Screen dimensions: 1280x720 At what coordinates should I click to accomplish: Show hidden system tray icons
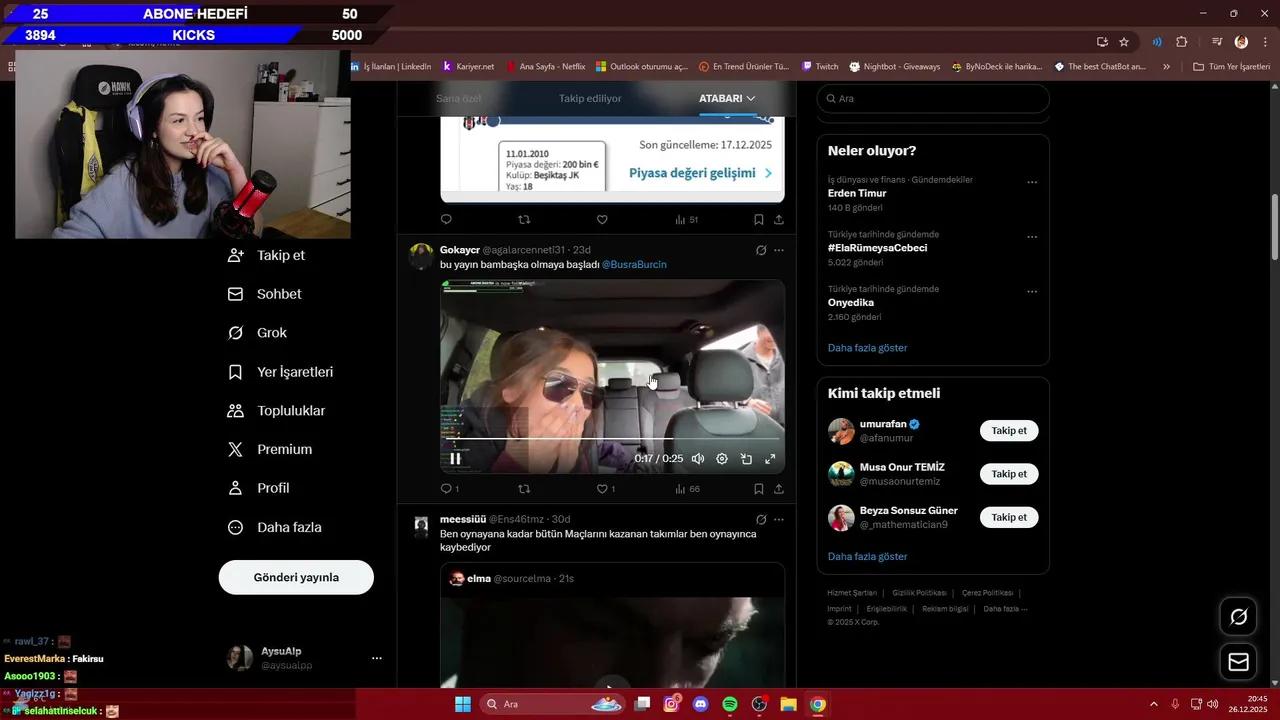pyautogui.click(x=1154, y=704)
